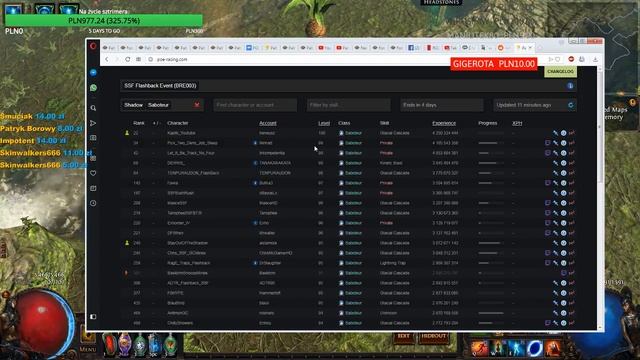Switch to first YouTube tab
The image size is (640, 360).
click(324, 48)
